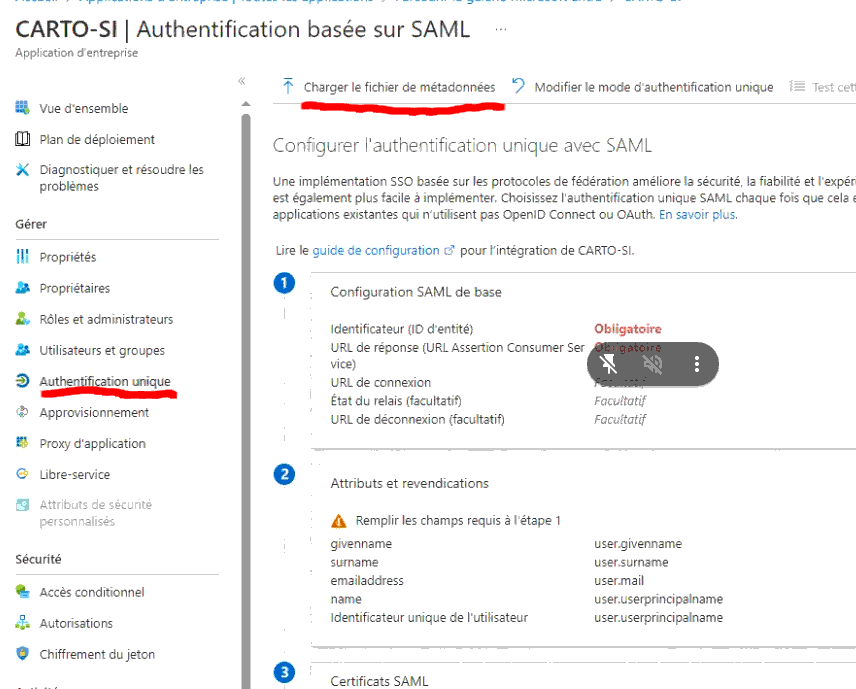
Task: Select Authentification unique menu item
Action: click(105, 381)
